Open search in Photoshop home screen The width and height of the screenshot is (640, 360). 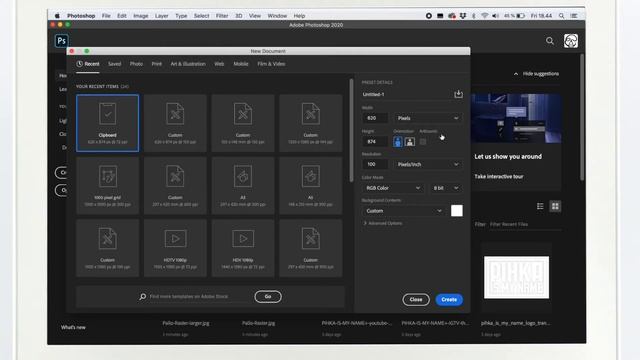pyautogui.click(x=550, y=41)
